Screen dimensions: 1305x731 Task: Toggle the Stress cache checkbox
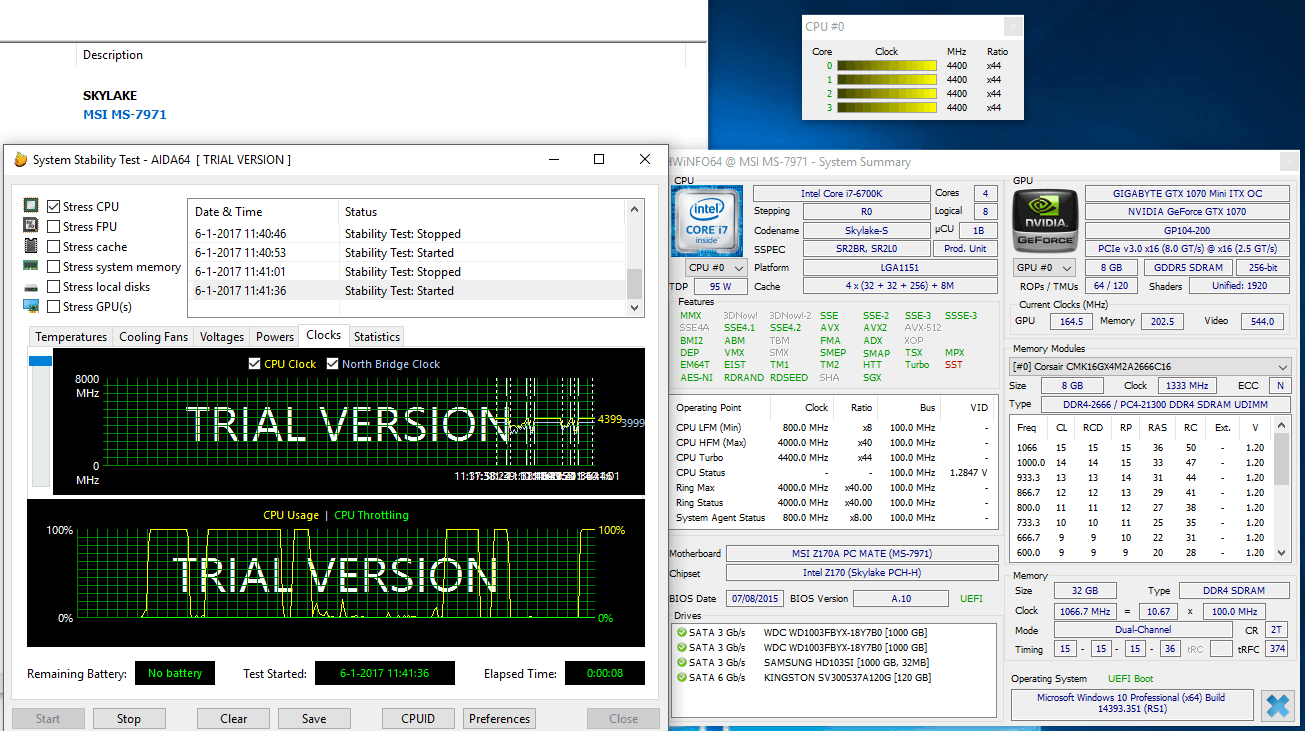click(54, 247)
